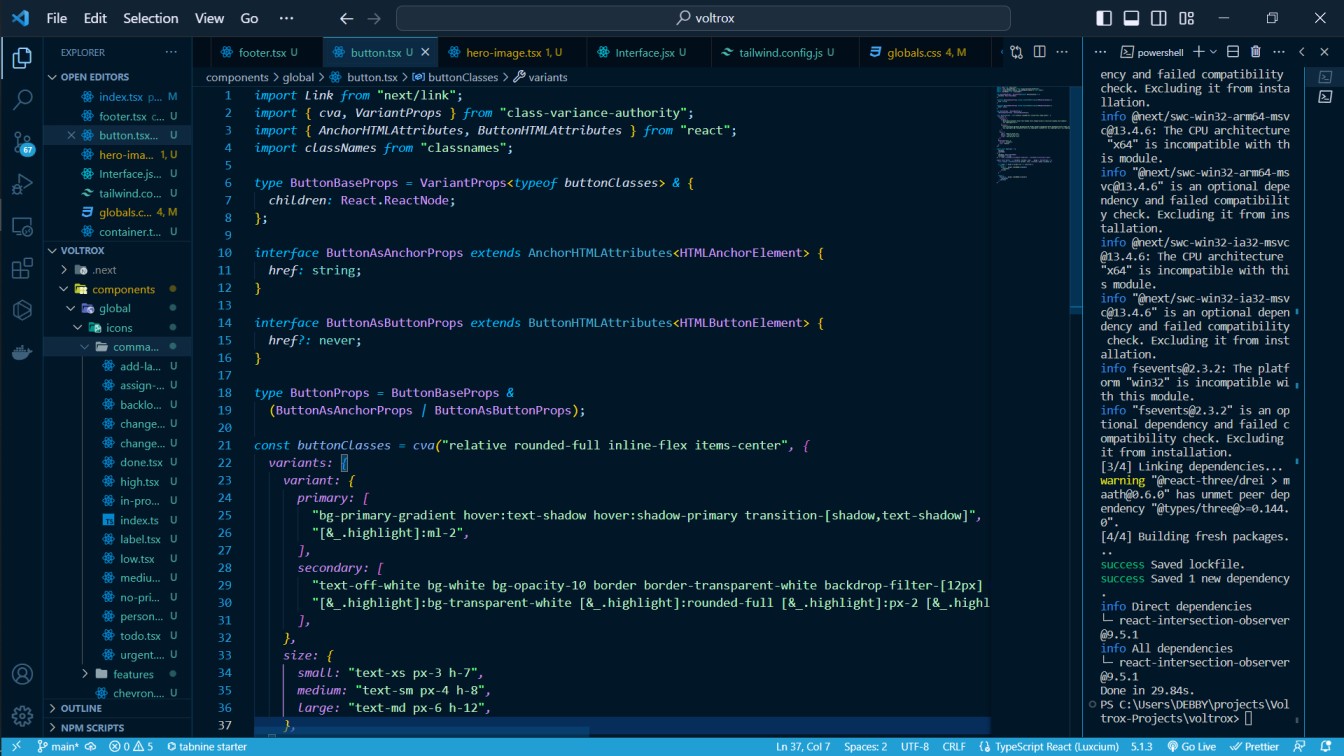The height and width of the screenshot is (756, 1344).
Task: Open the Search view in activity bar
Action: tap(22, 100)
